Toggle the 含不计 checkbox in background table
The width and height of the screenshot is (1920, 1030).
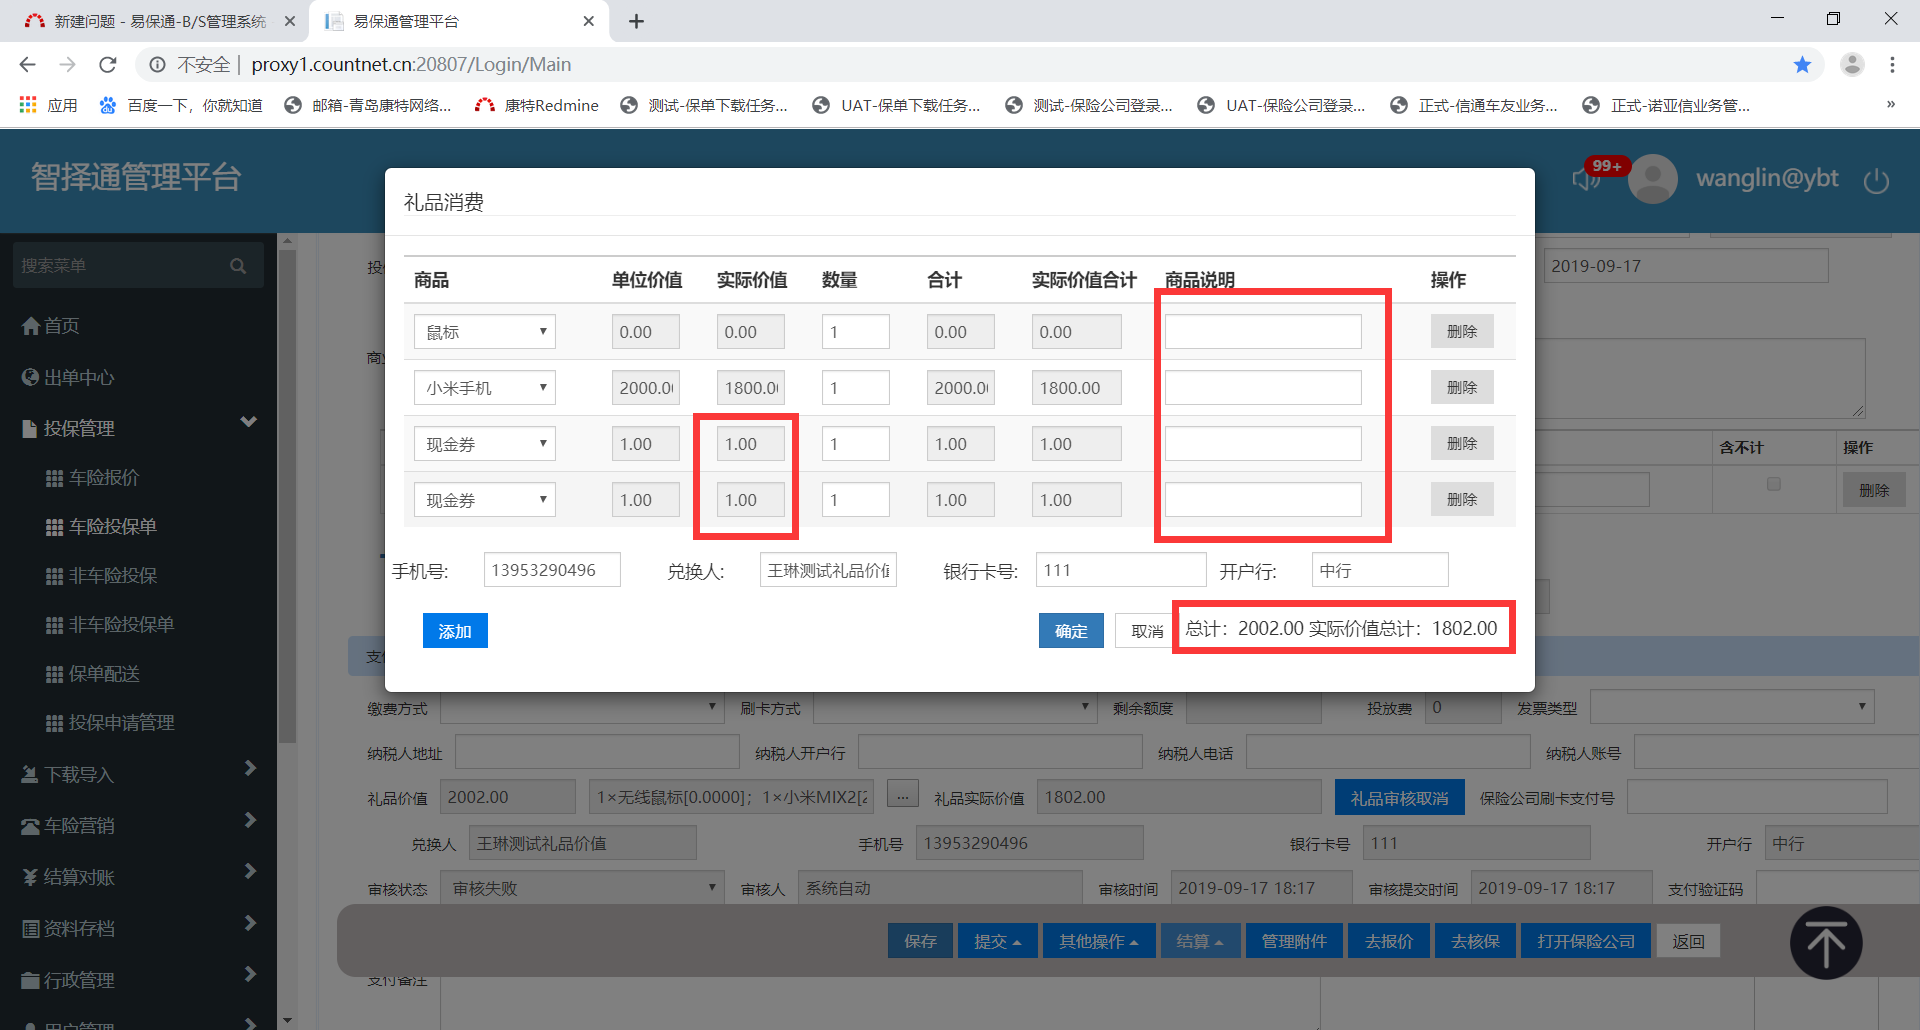tap(1774, 484)
